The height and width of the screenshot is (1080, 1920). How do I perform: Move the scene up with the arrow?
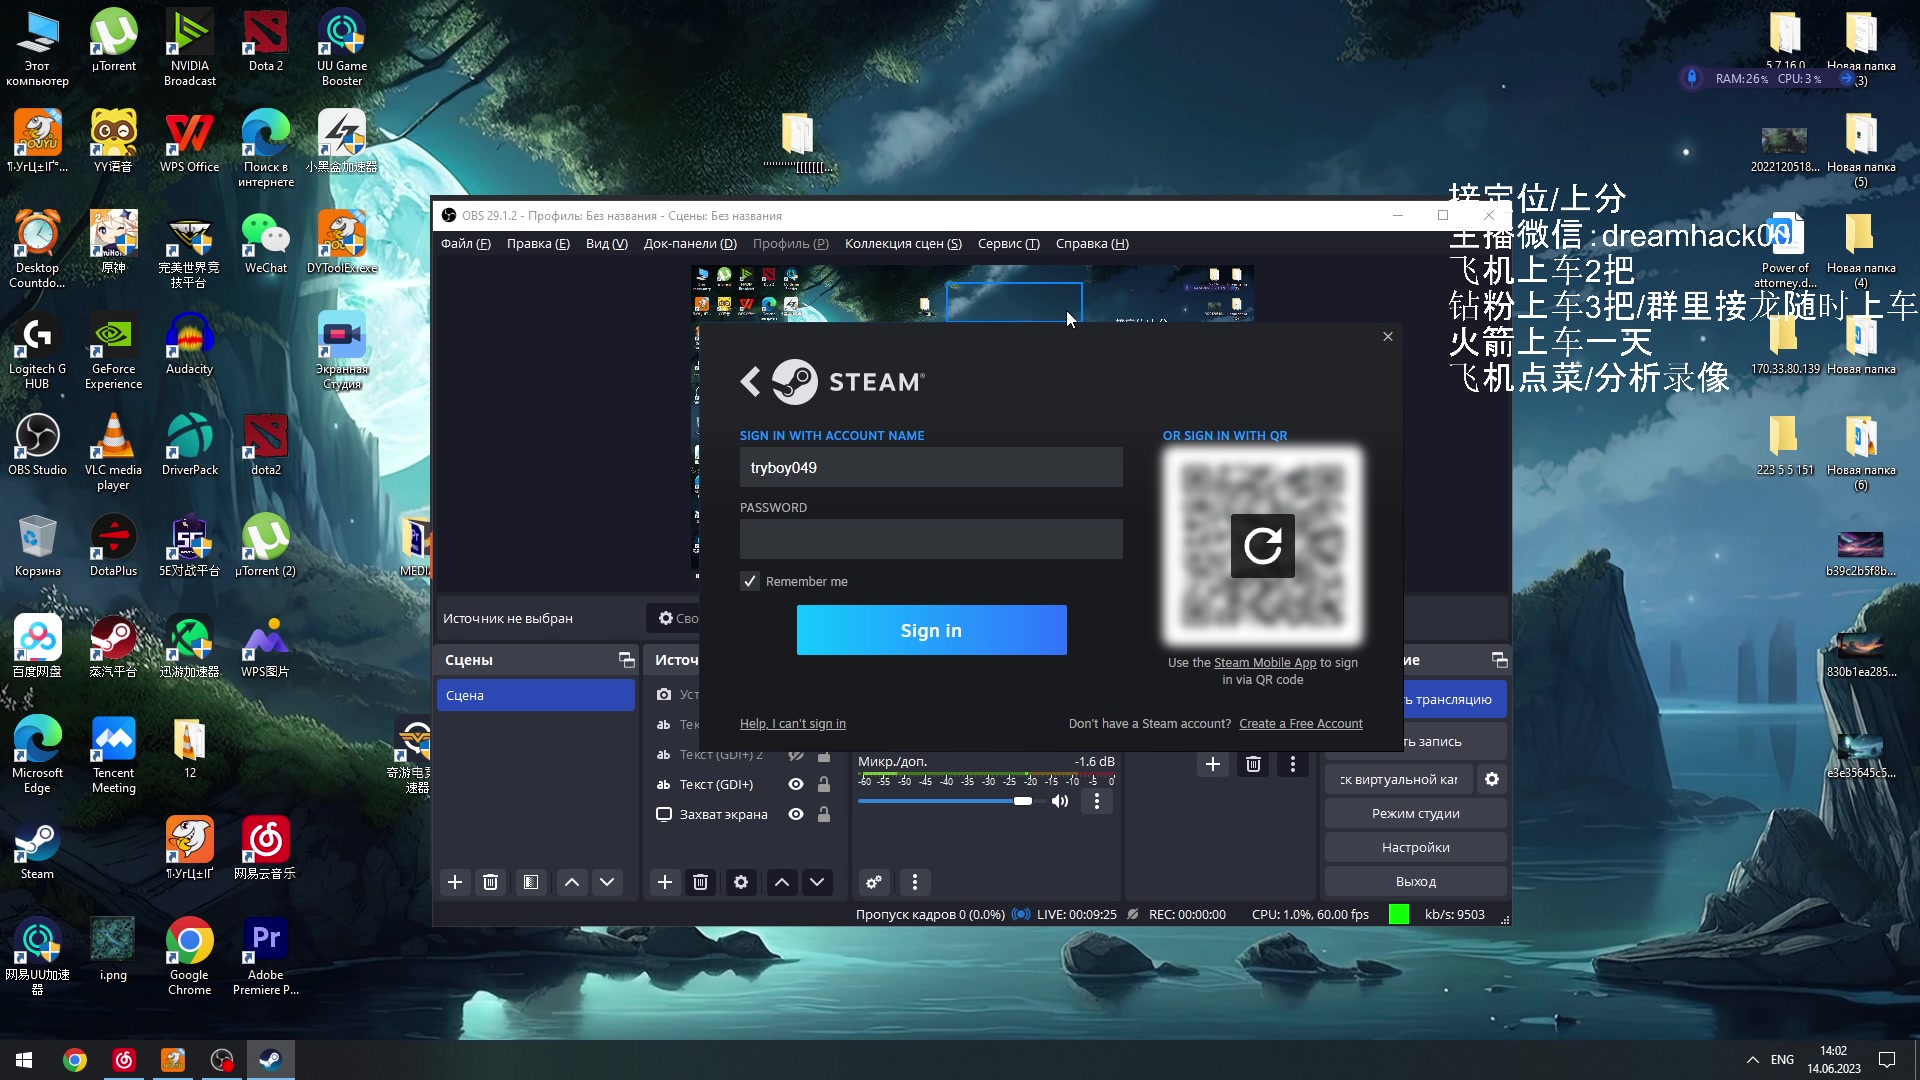572,882
